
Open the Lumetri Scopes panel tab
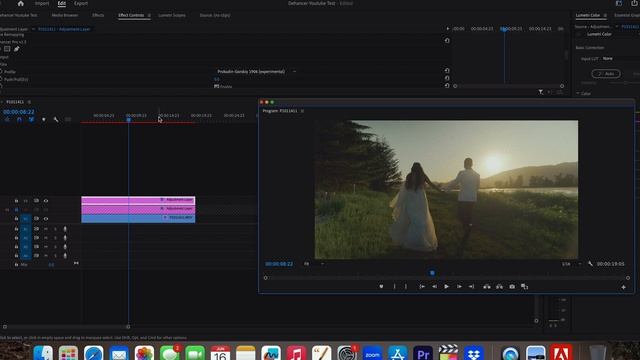[172, 15]
